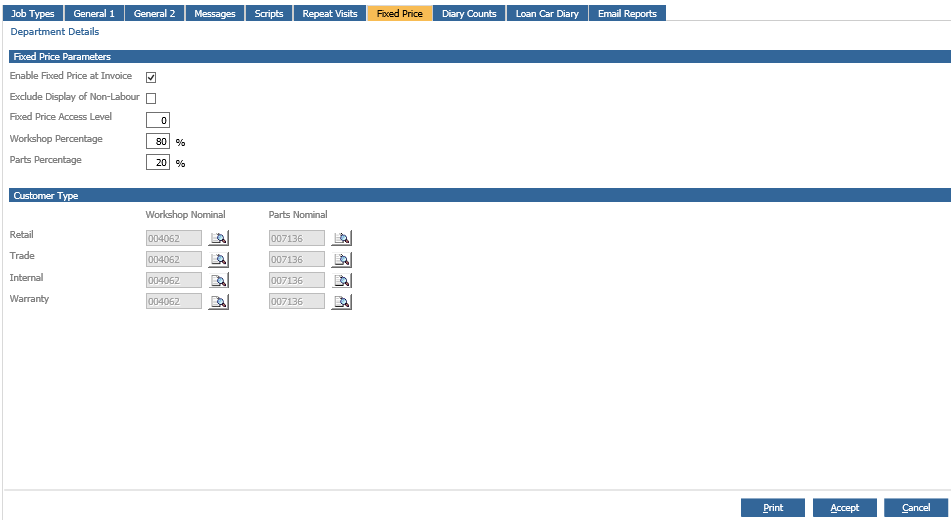Click the Accept button
The image size is (951, 520).
click(x=844, y=508)
